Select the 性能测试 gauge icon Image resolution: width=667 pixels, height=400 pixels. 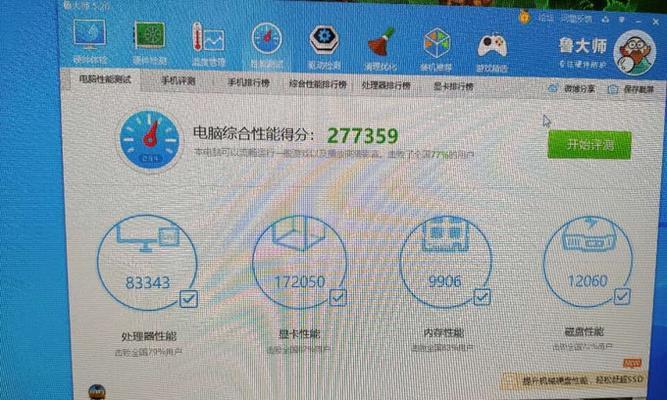(266, 39)
